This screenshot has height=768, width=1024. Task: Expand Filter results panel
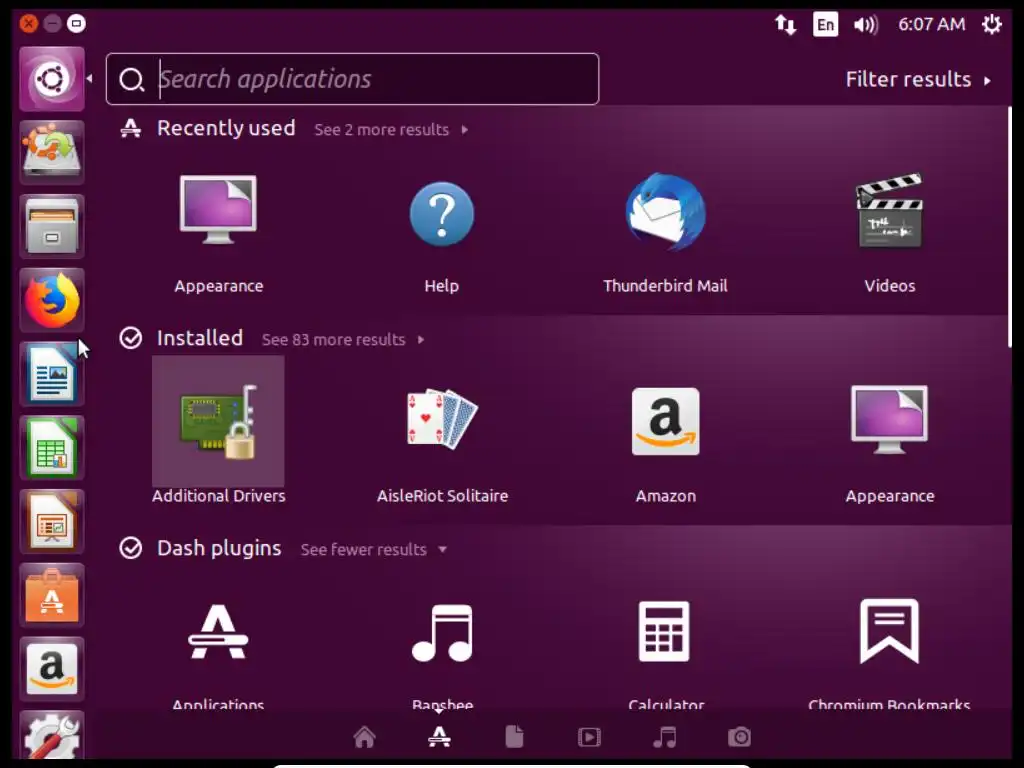pos(918,80)
